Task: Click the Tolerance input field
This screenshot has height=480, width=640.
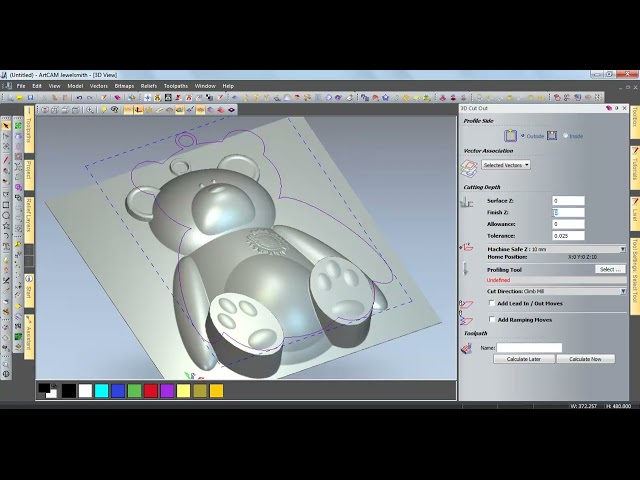Action: pos(568,236)
